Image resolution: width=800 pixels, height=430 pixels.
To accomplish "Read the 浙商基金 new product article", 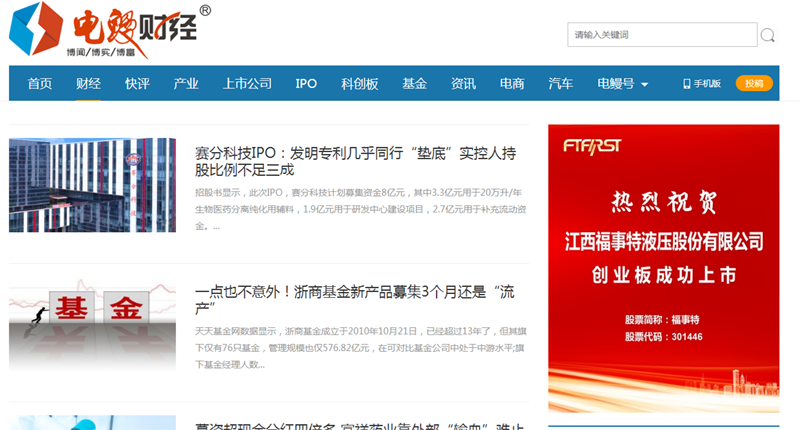I will click(355, 300).
